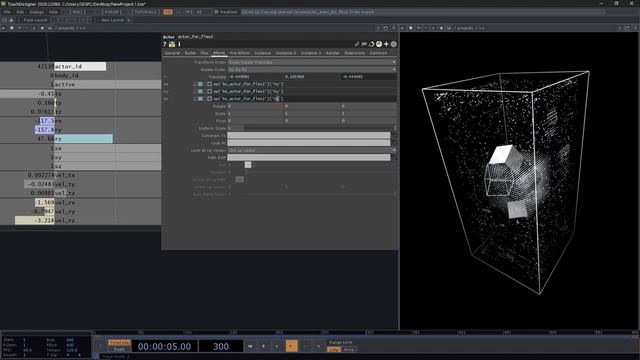This screenshot has width=640, height=360.
Task: Click Realtime toggle in top toolbar
Action: (226, 12)
